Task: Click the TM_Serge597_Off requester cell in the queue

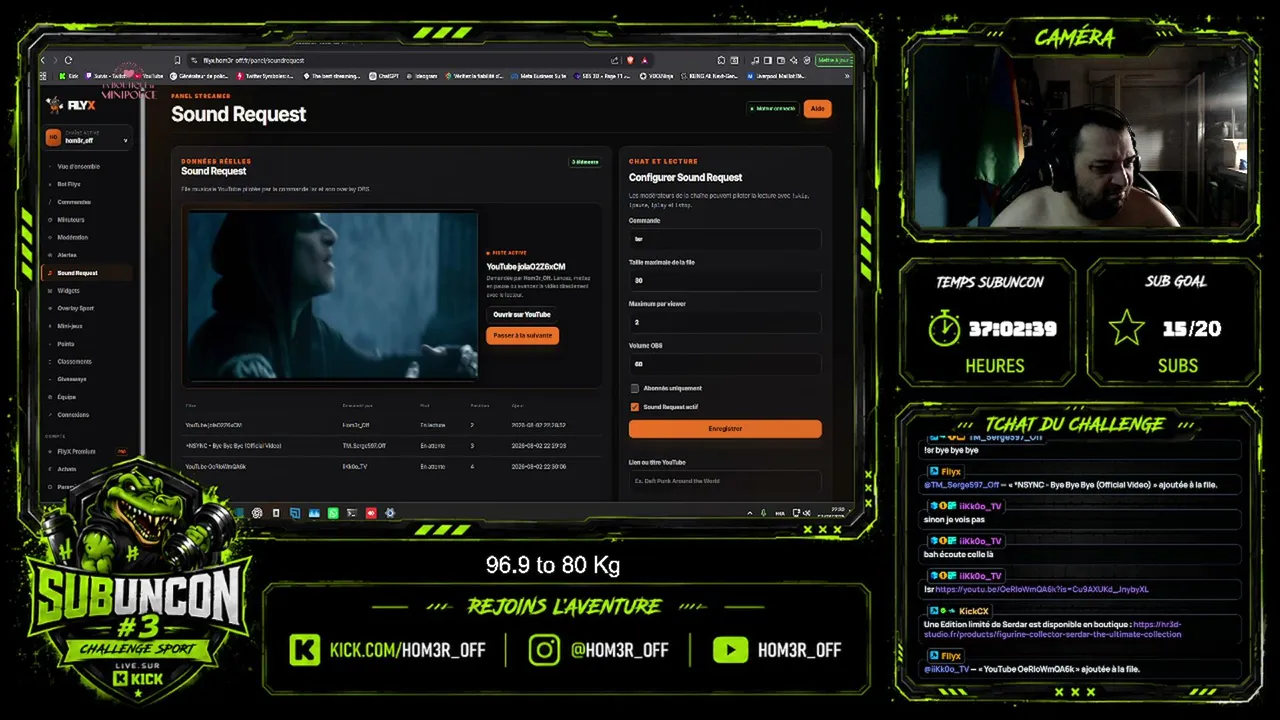Action: point(363,446)
